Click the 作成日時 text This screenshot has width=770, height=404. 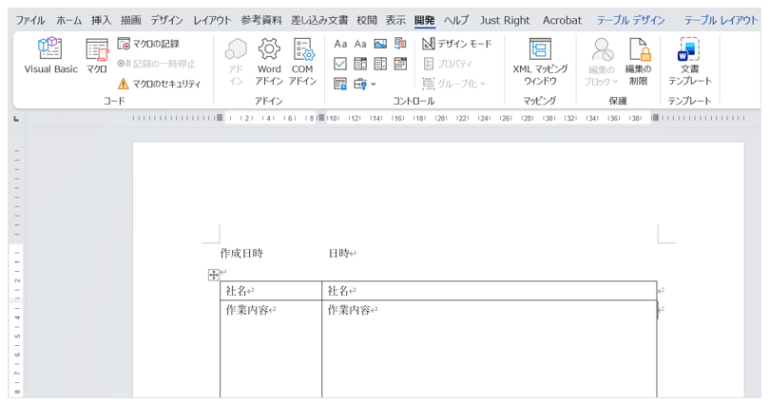coord(242,253)
